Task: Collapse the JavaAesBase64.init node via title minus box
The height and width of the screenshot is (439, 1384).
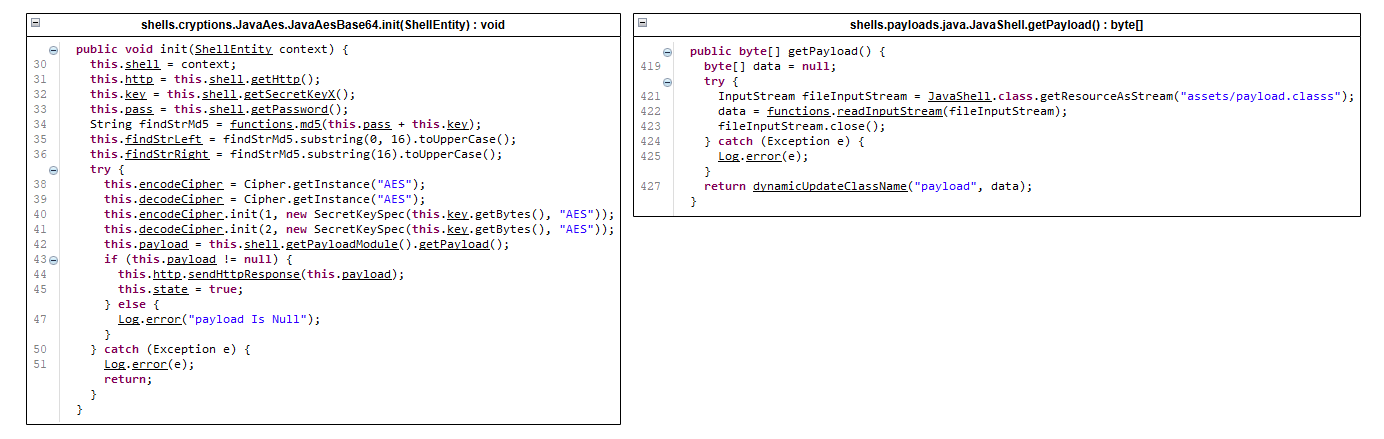Action: coord(35,23)
